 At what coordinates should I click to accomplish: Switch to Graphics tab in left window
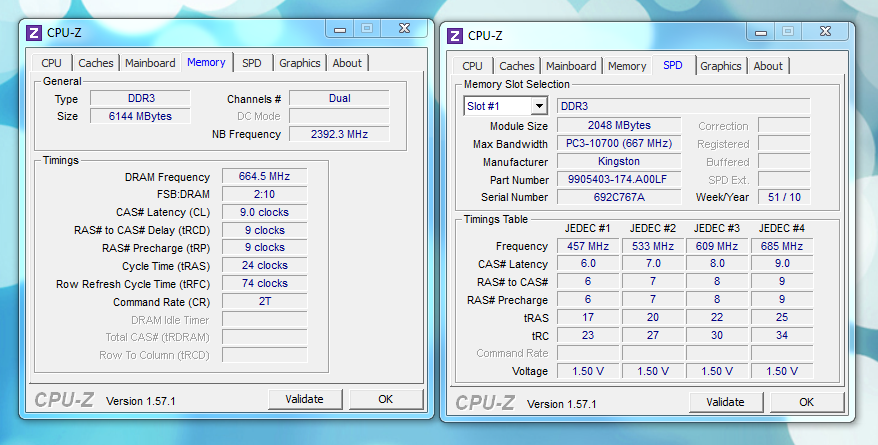click(x=300, y=63)
